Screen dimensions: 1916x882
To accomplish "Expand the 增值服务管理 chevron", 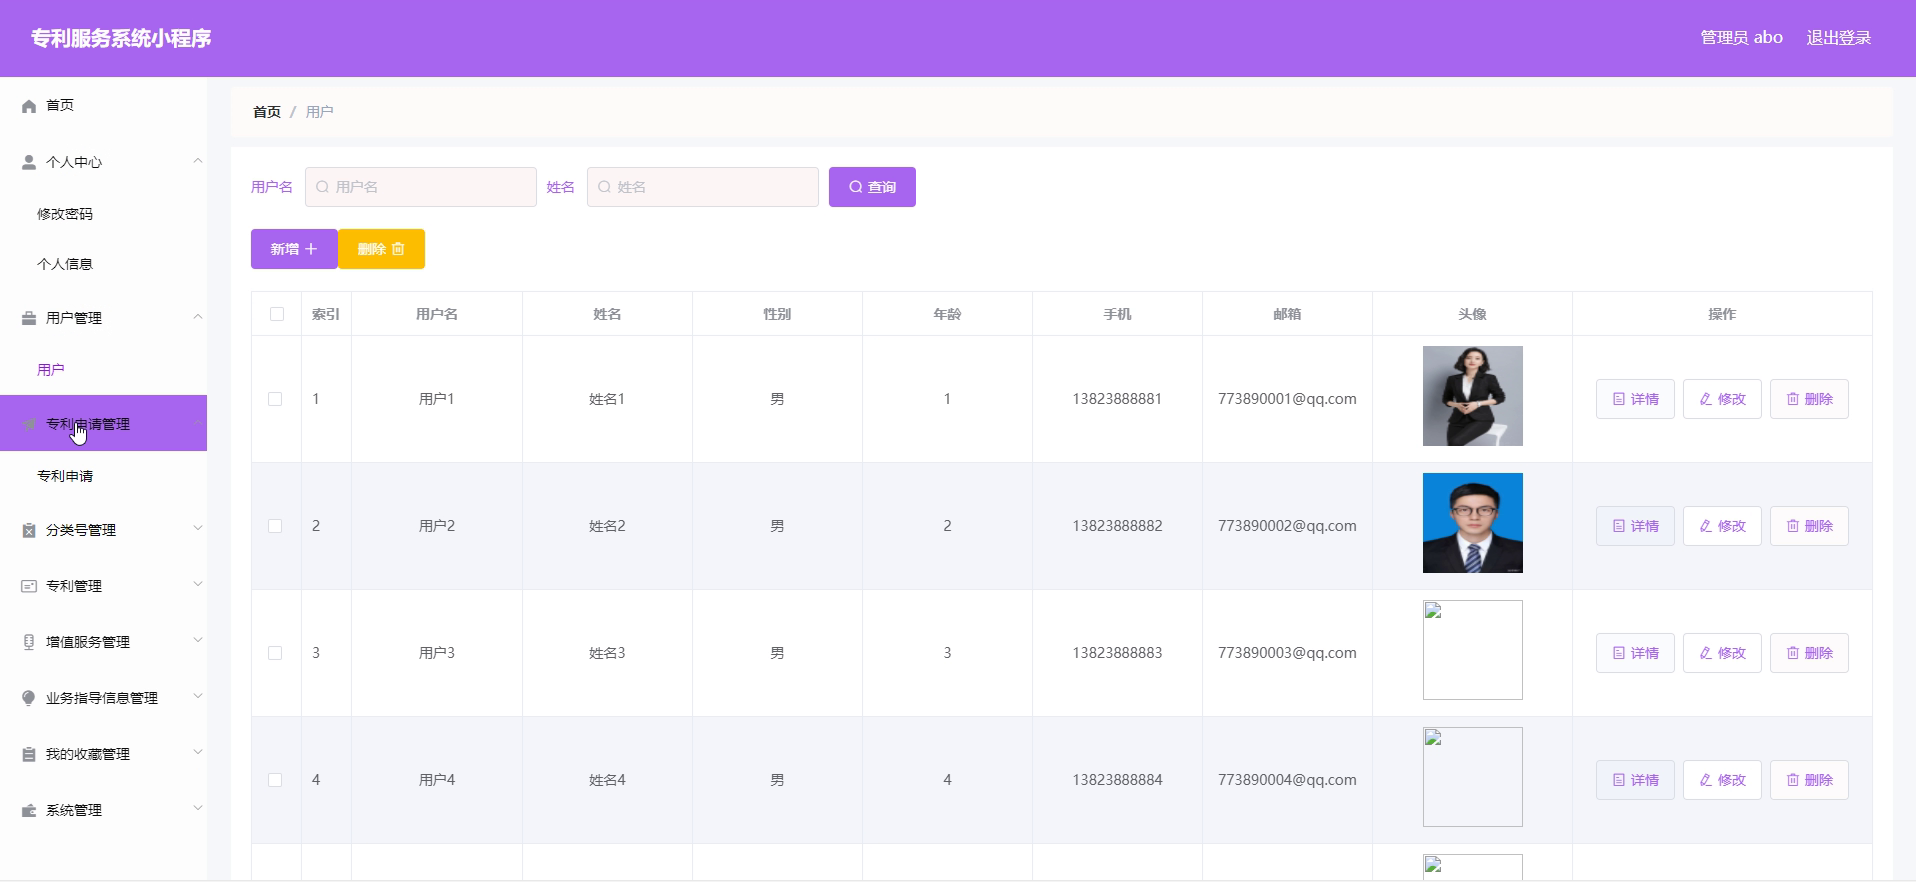I will [197, 641].
